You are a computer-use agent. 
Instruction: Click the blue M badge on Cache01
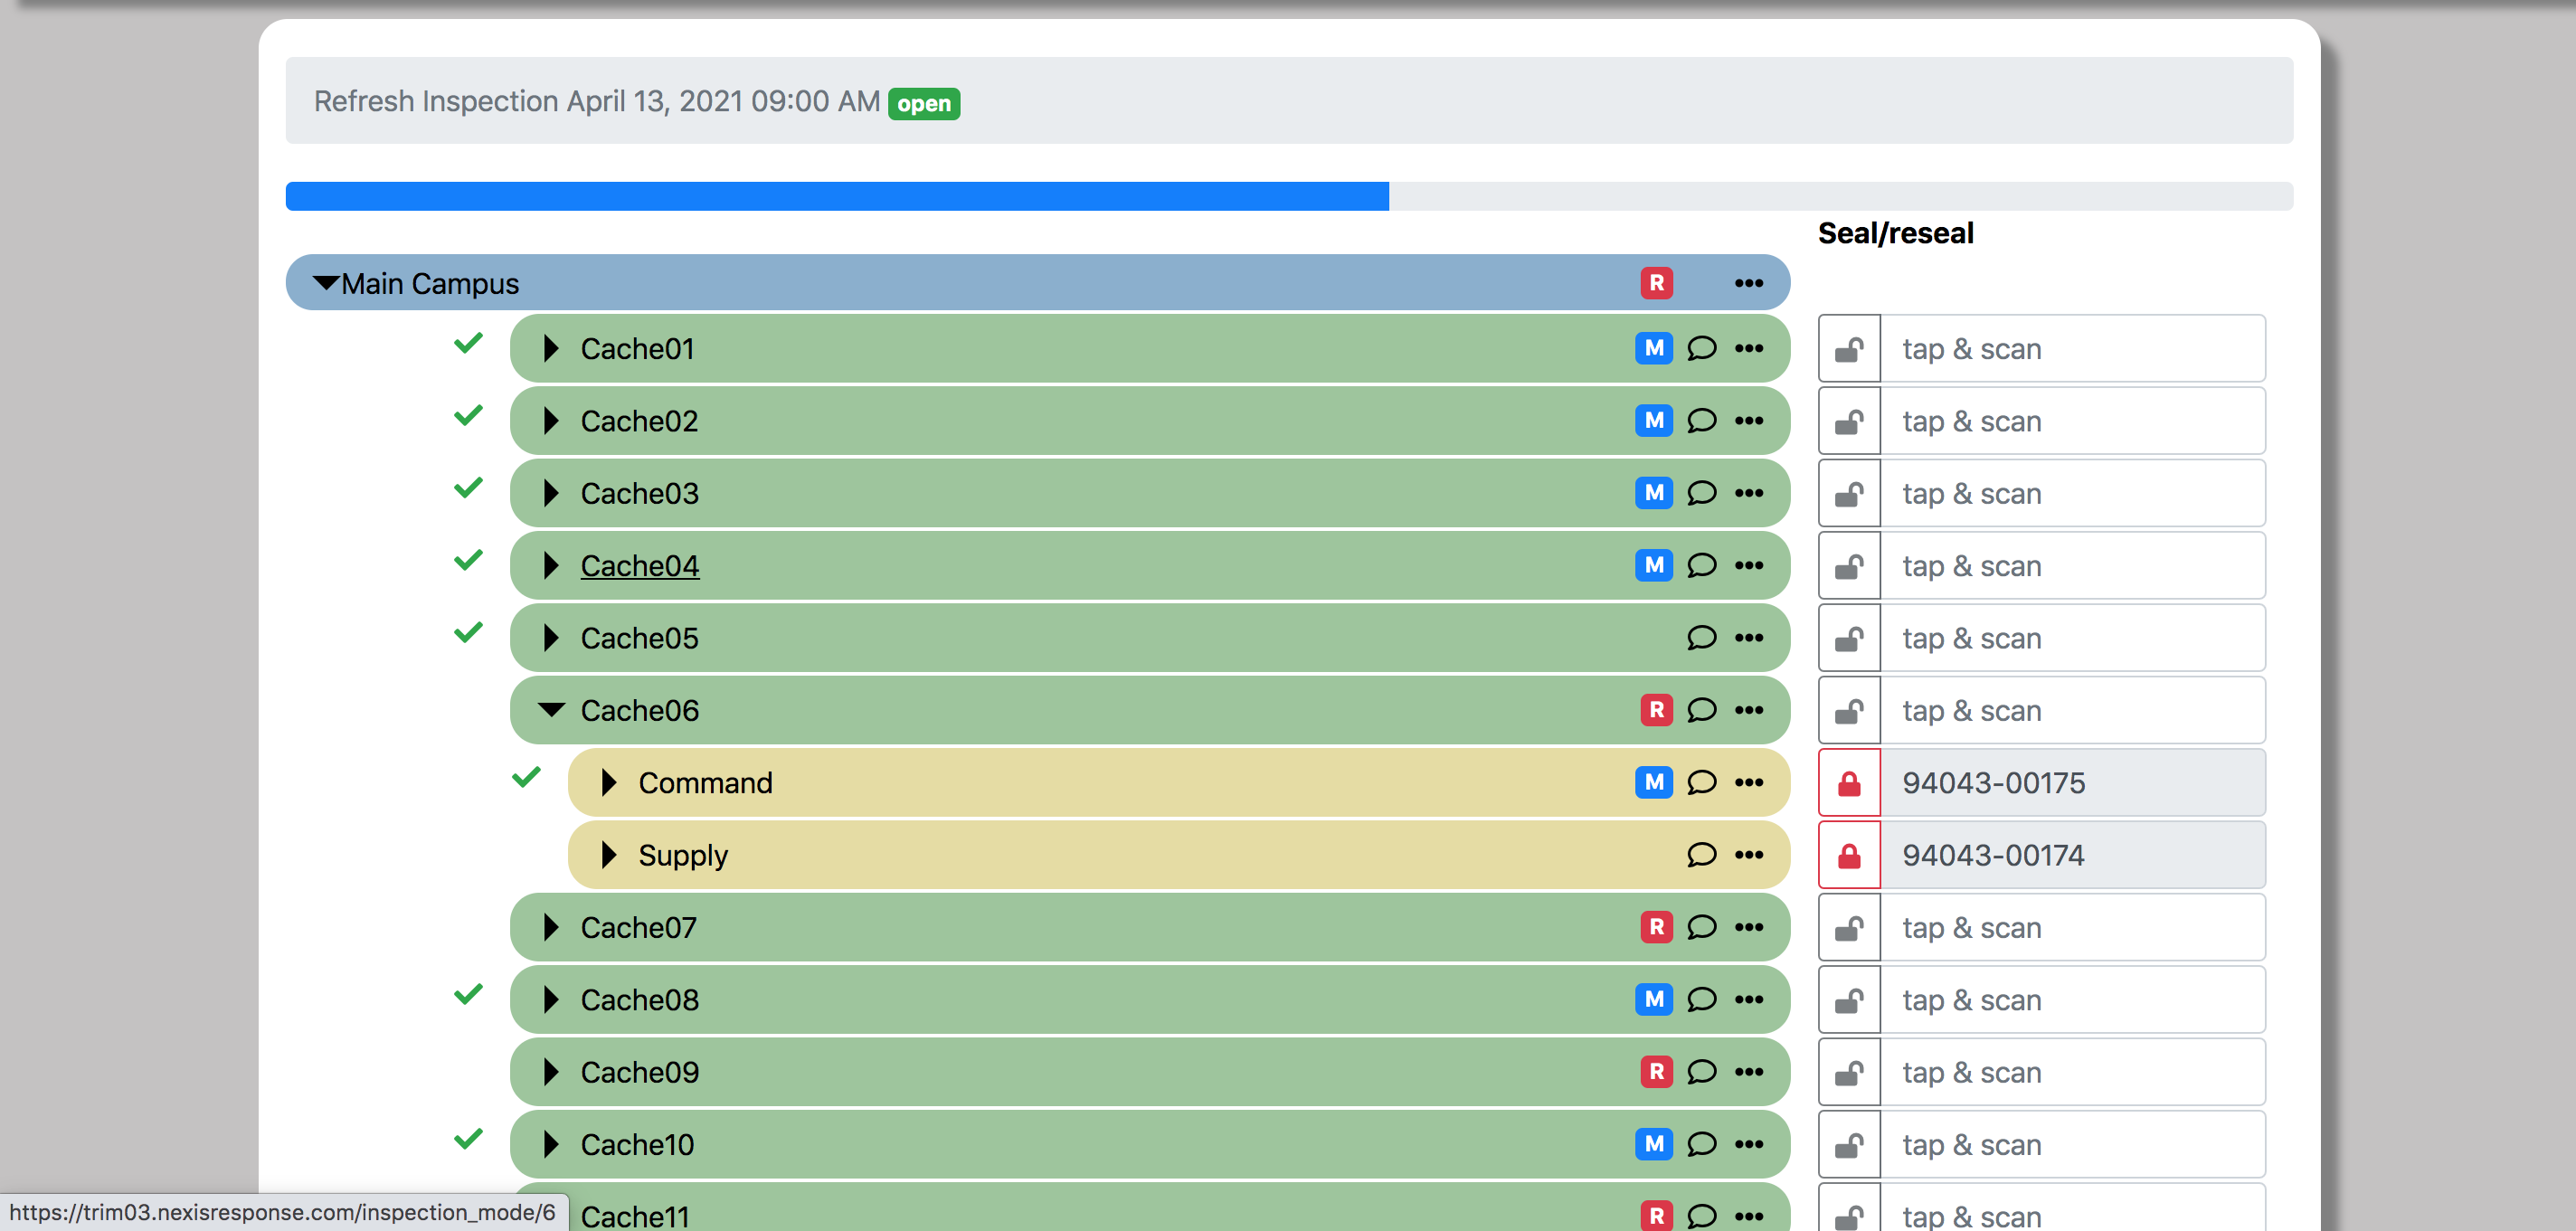click(x=1654, y=348)
